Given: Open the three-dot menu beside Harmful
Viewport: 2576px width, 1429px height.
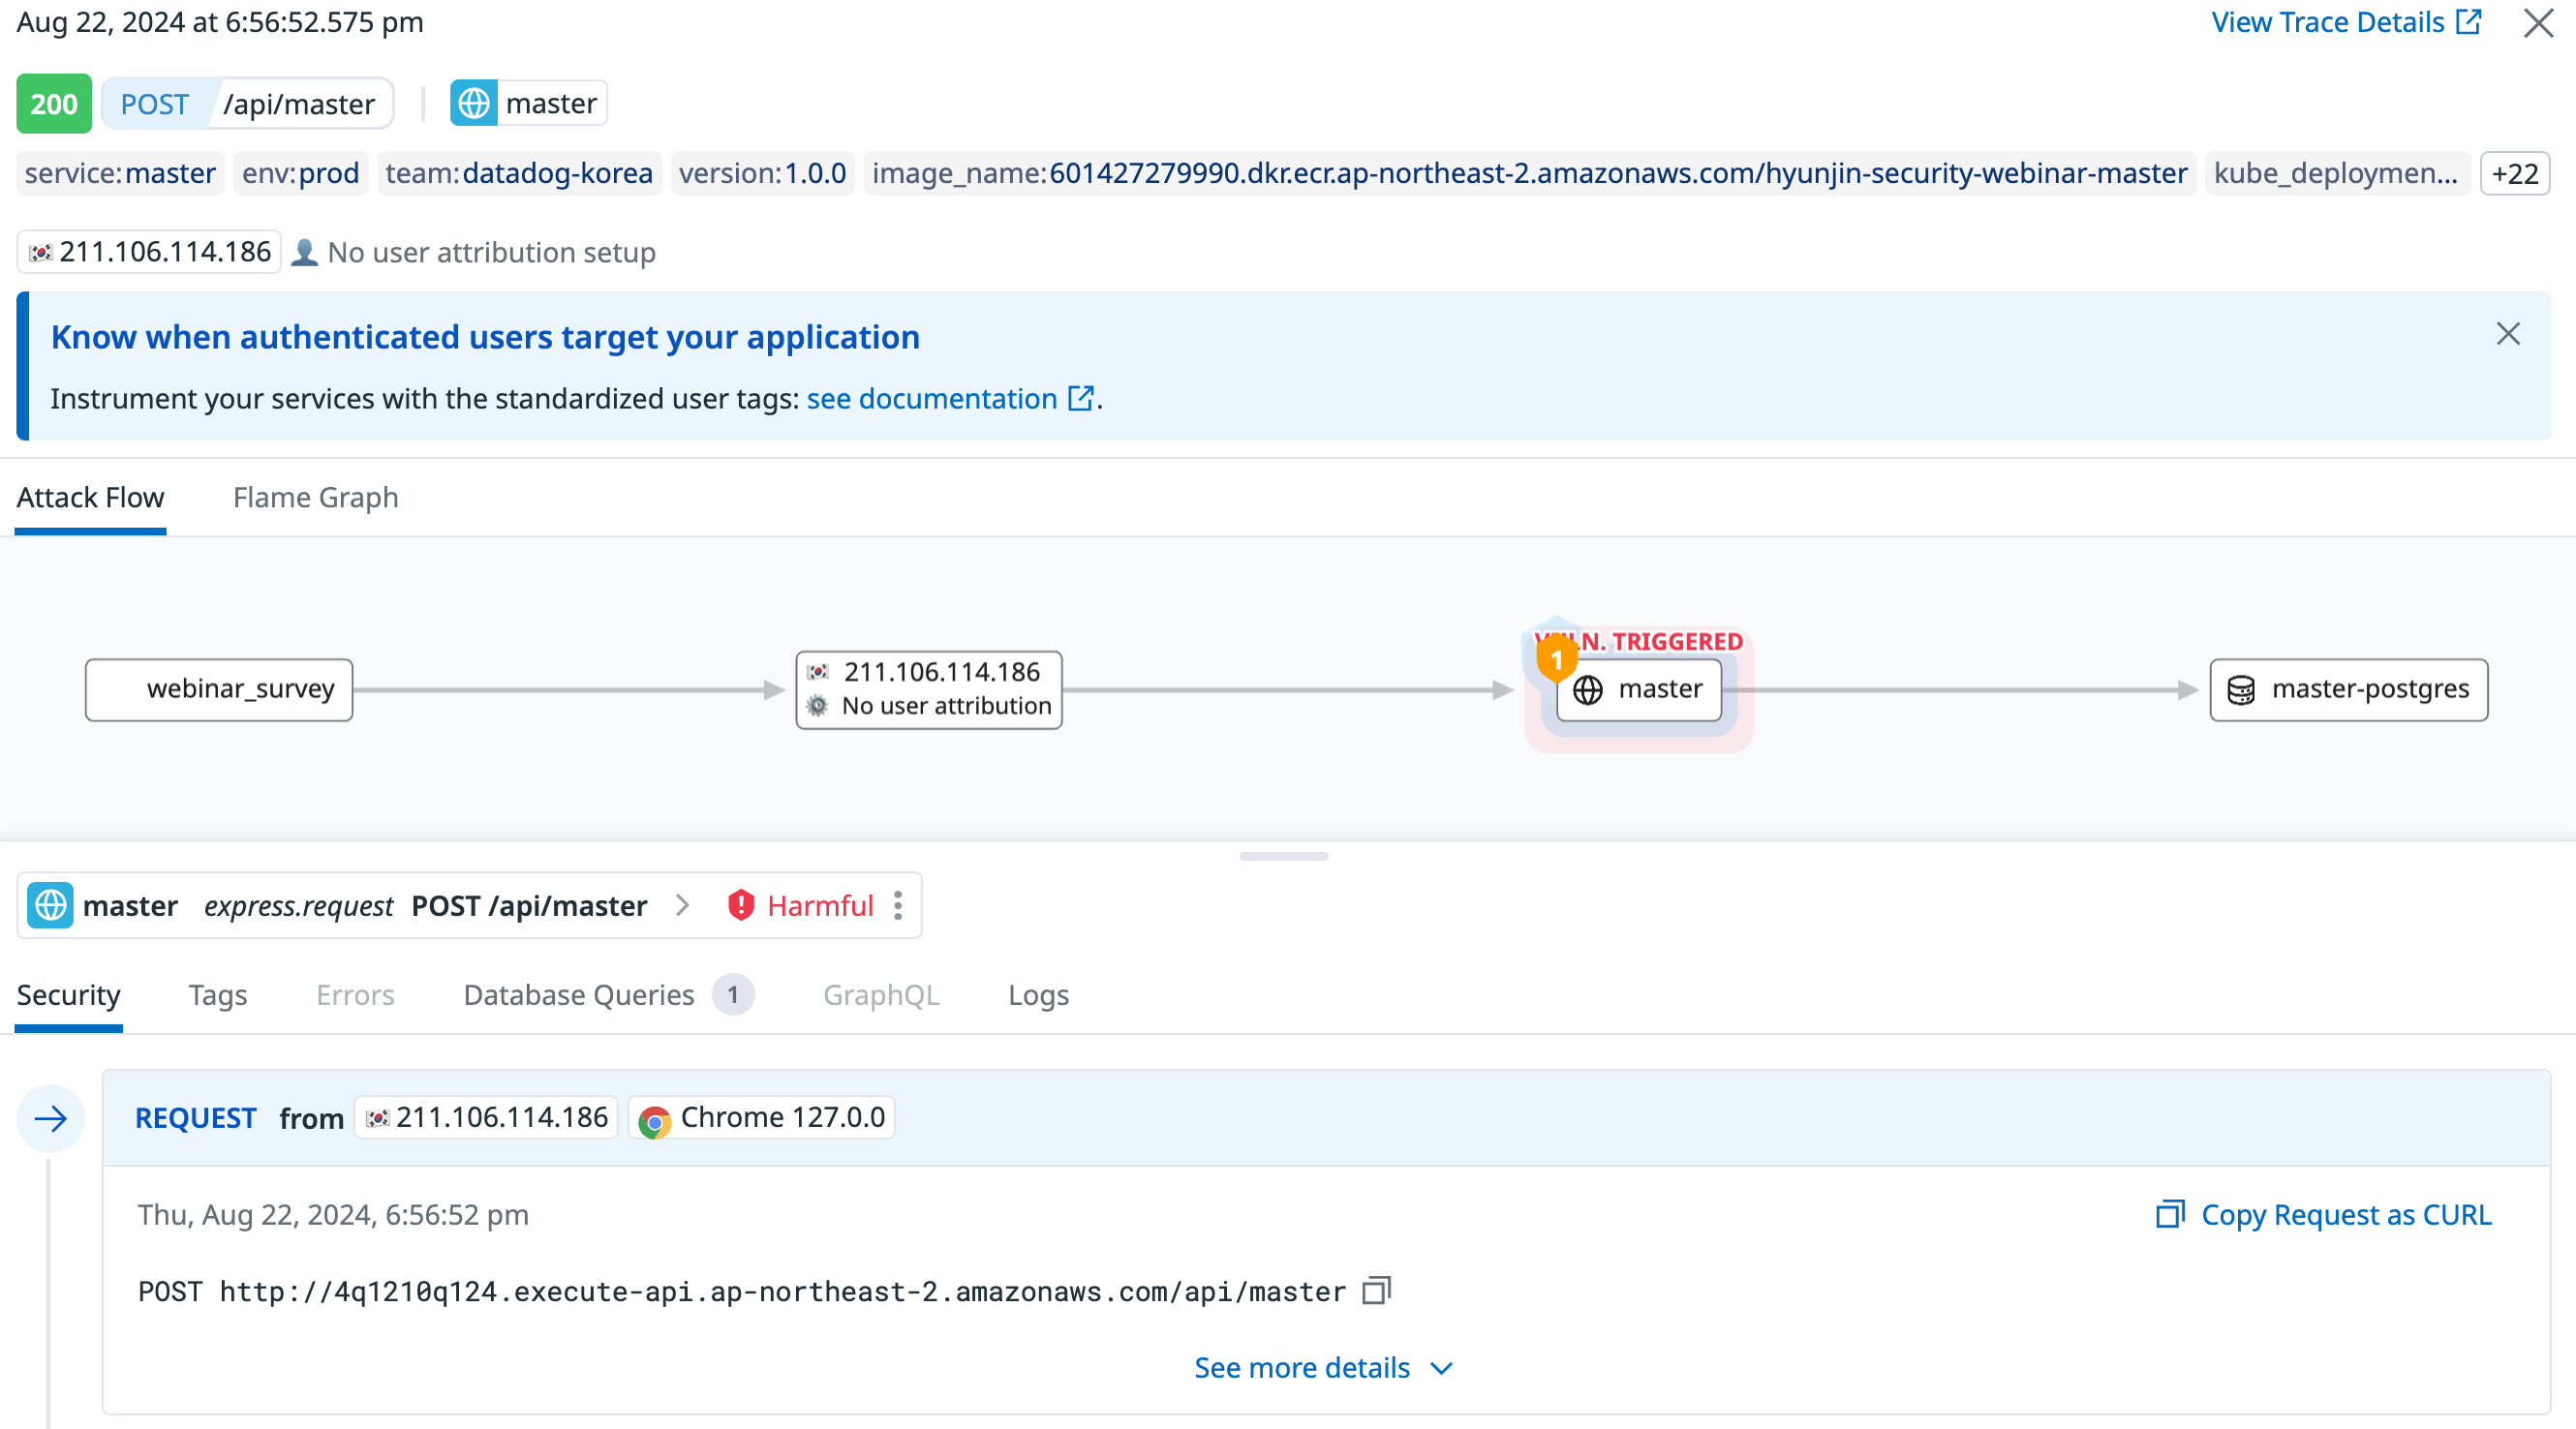Looking at the screenshot, I should coord(897,905).
